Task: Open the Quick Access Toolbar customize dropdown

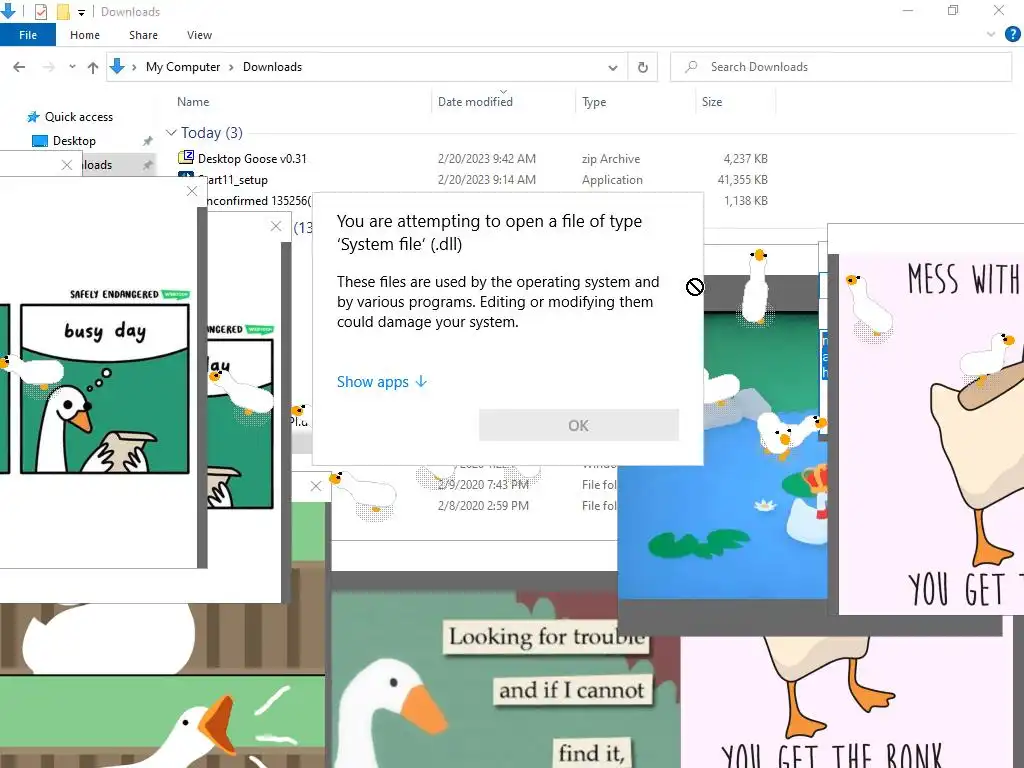Action: coord(81,12)
